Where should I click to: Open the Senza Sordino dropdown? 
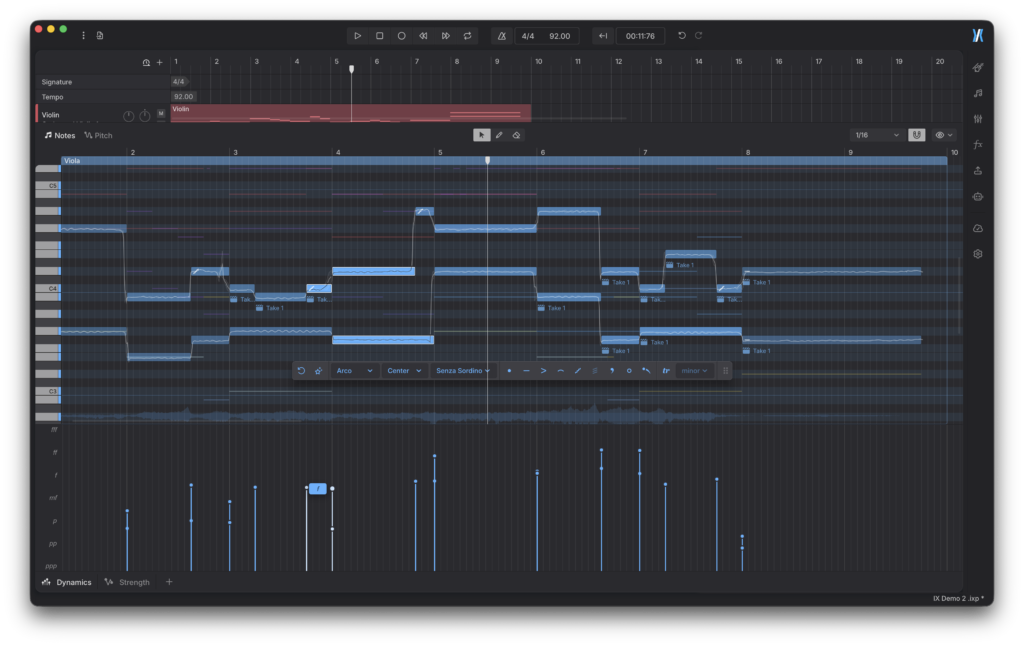(x=463, y=370)
